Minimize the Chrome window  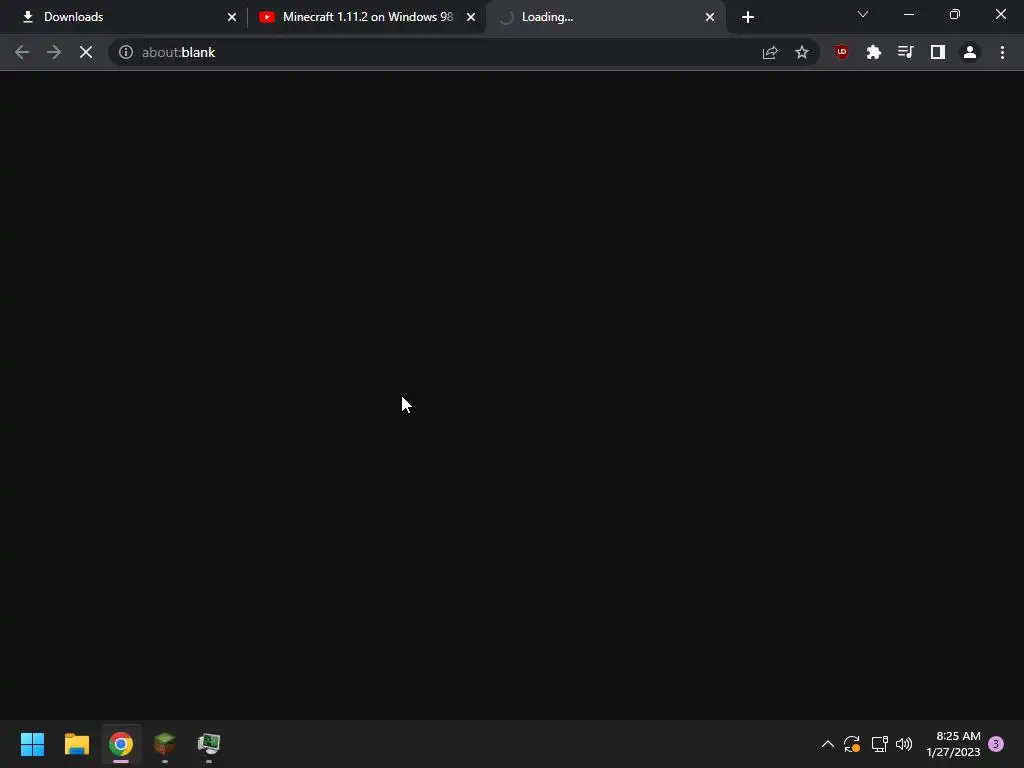(x=908, y=14)
